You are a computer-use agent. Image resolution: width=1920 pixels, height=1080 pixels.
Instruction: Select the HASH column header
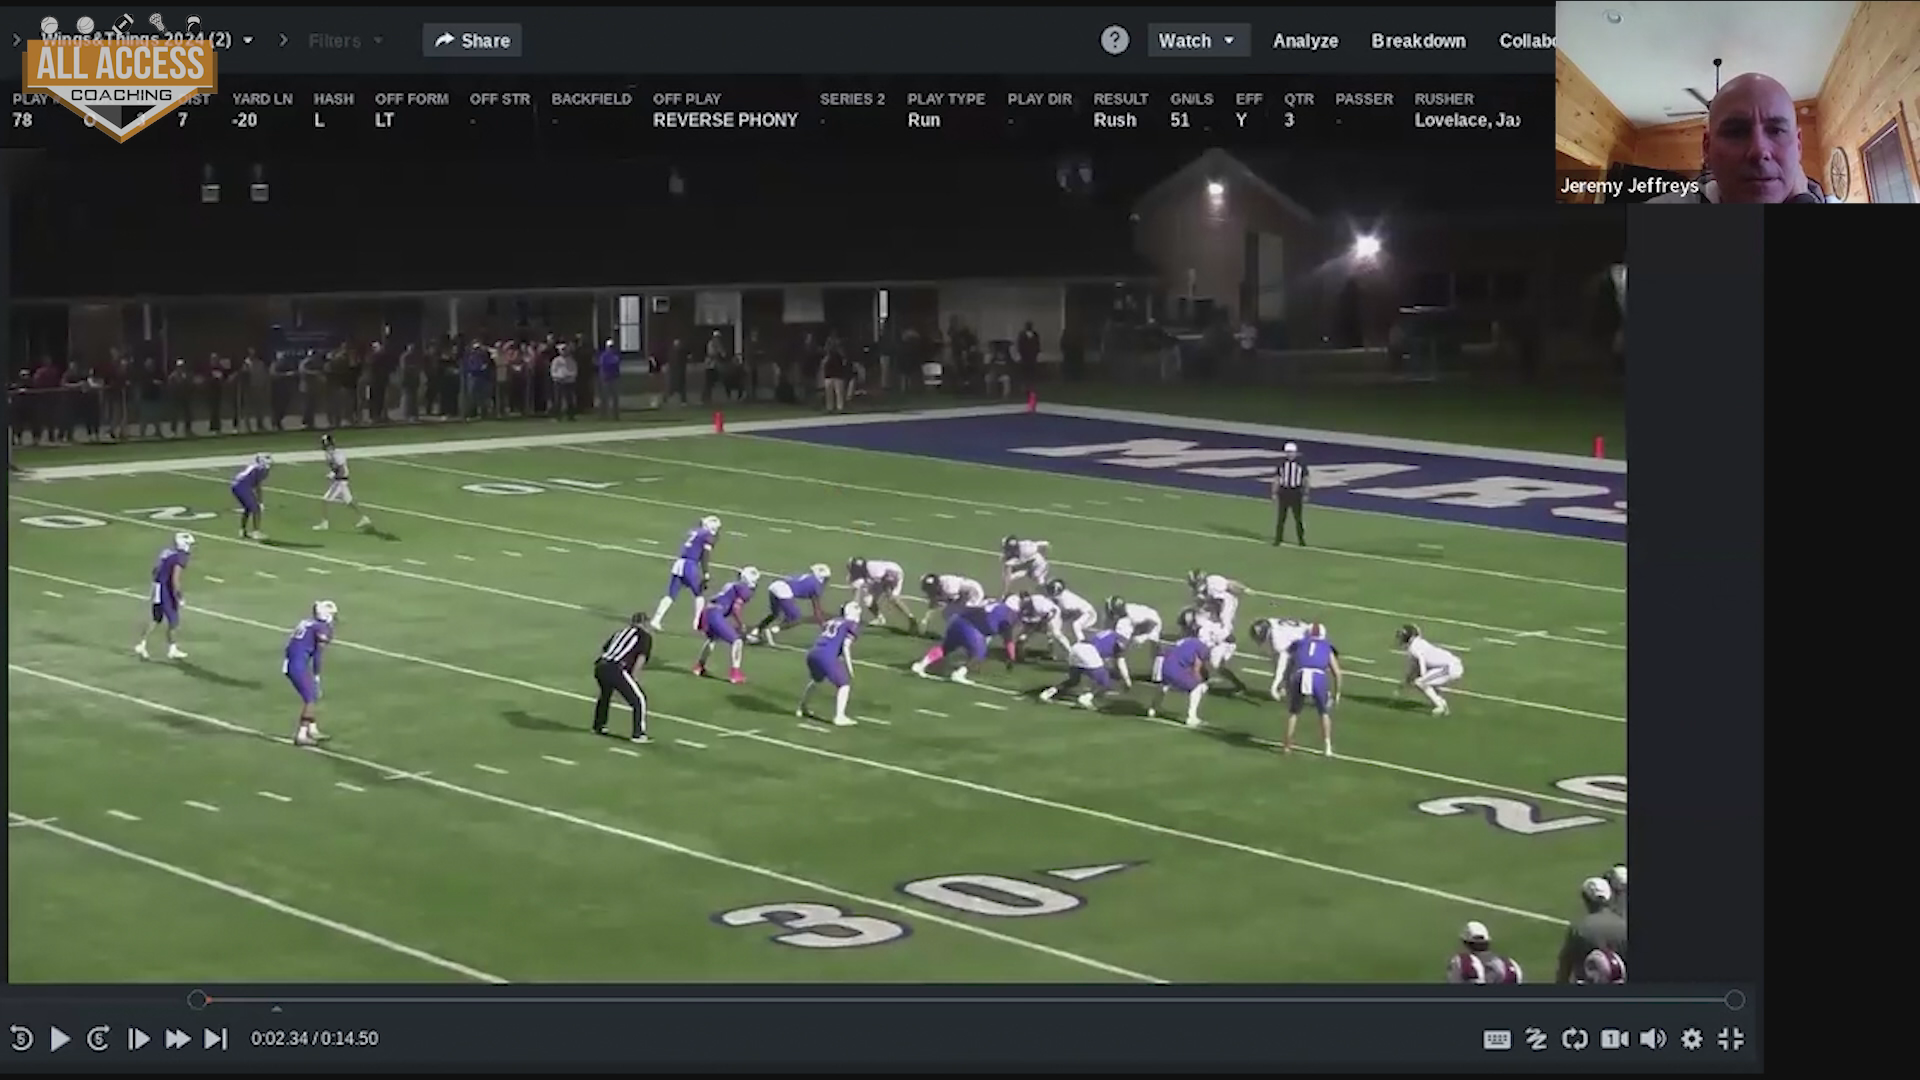tap(333, 99)
